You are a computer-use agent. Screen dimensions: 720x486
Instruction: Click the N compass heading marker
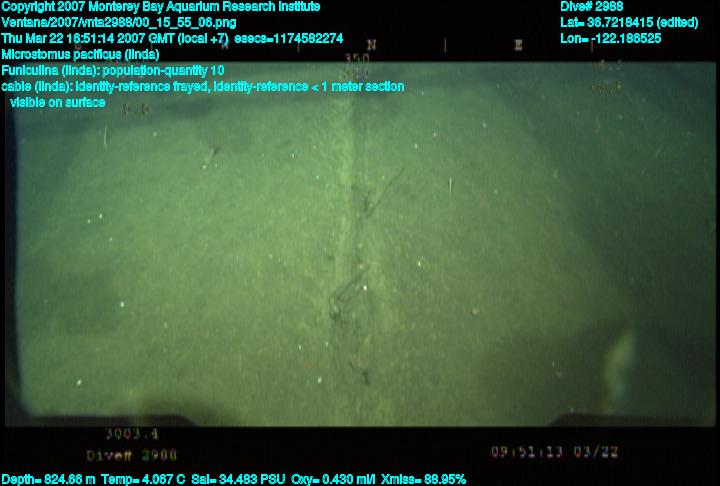pos(371,45)
